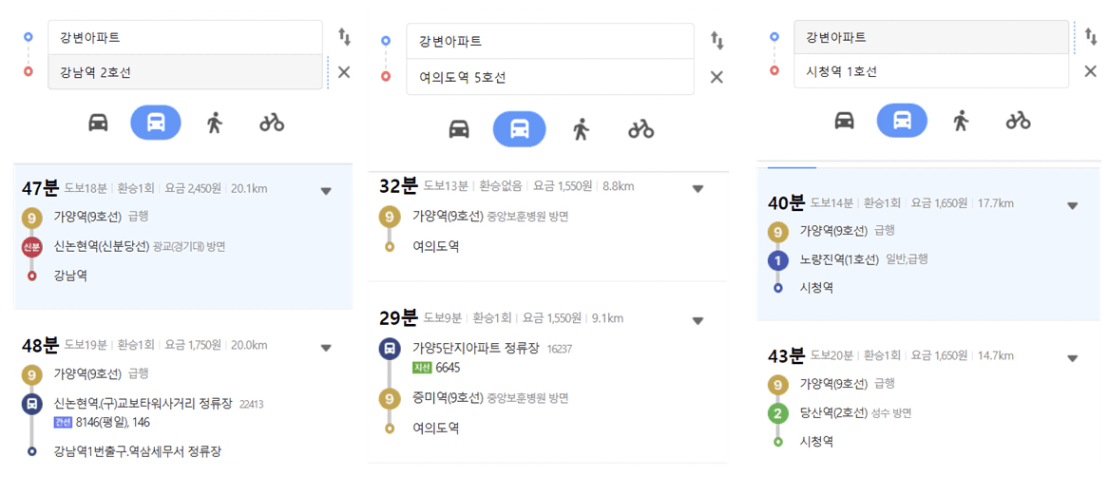Viewport: 1108px width, 477px height.
Task: Select bus transit mode in the 시청역 panel
Action: coord(902,121)
